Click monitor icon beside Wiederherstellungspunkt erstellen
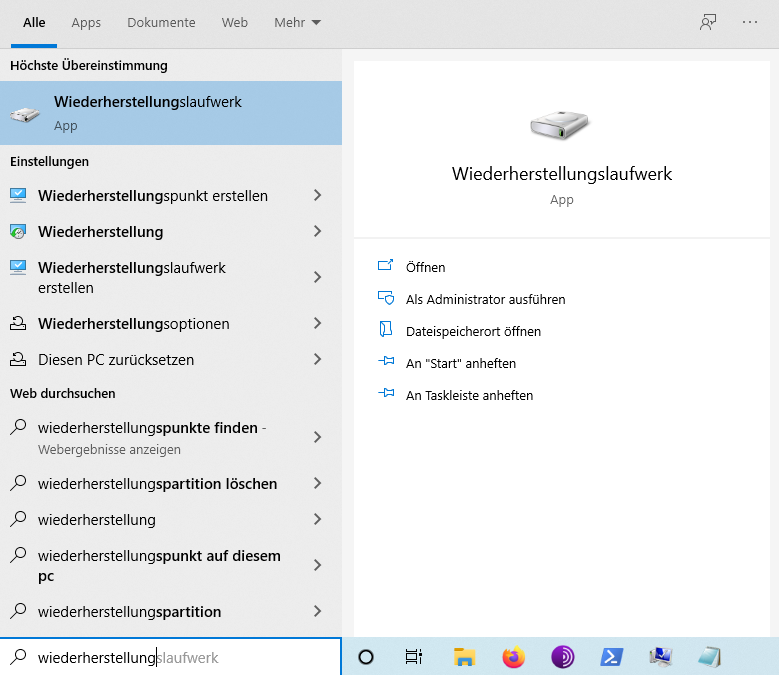The image size is (779, 675). point(18,195)
